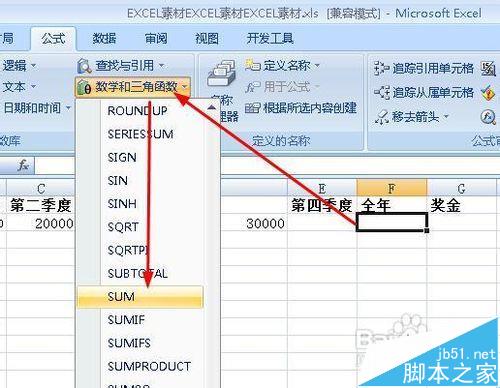The width and height of the screenshot is (500, 388).
Task: Click the active cell under 全年
Action: 392,222
